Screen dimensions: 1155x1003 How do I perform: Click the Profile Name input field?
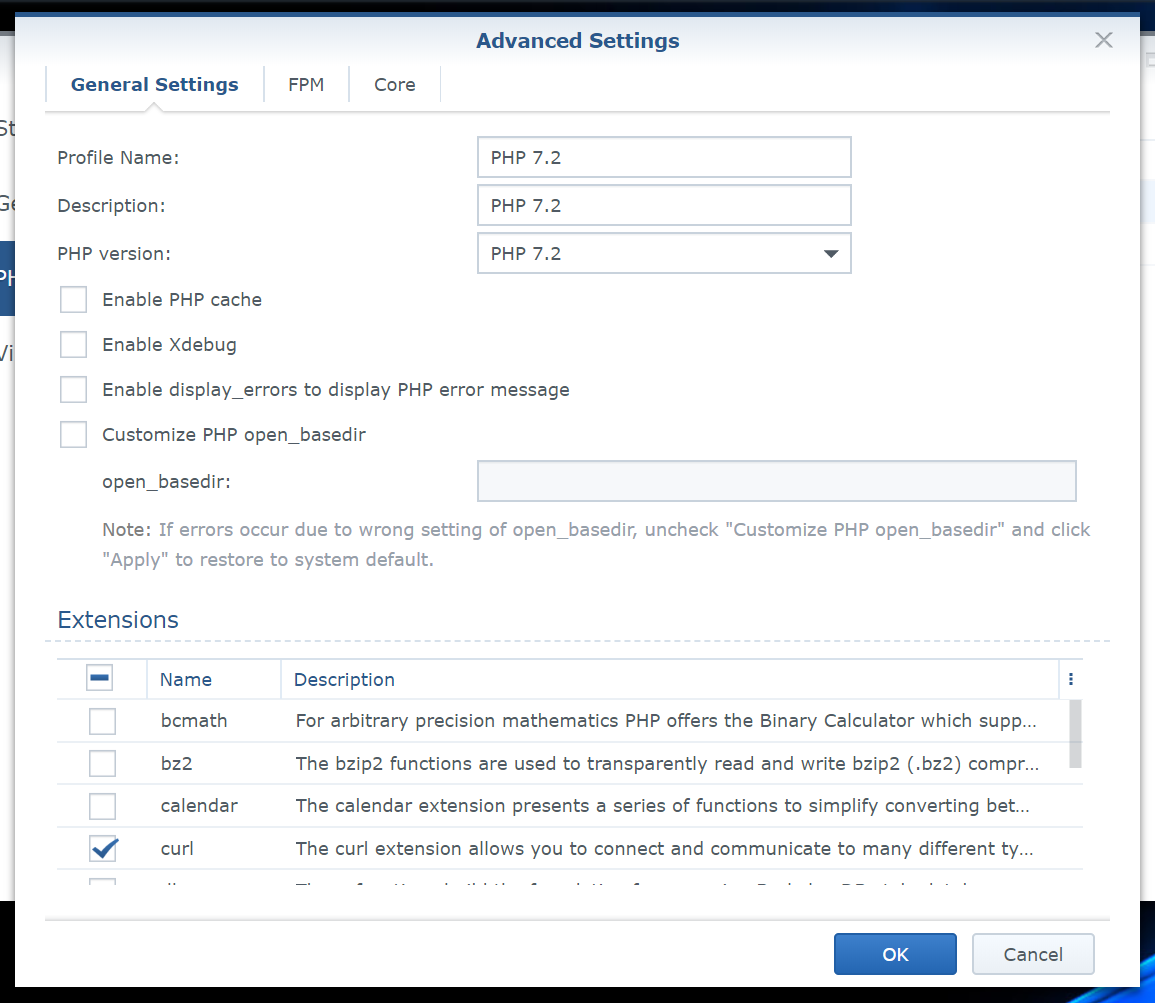[x=664, y=158]
